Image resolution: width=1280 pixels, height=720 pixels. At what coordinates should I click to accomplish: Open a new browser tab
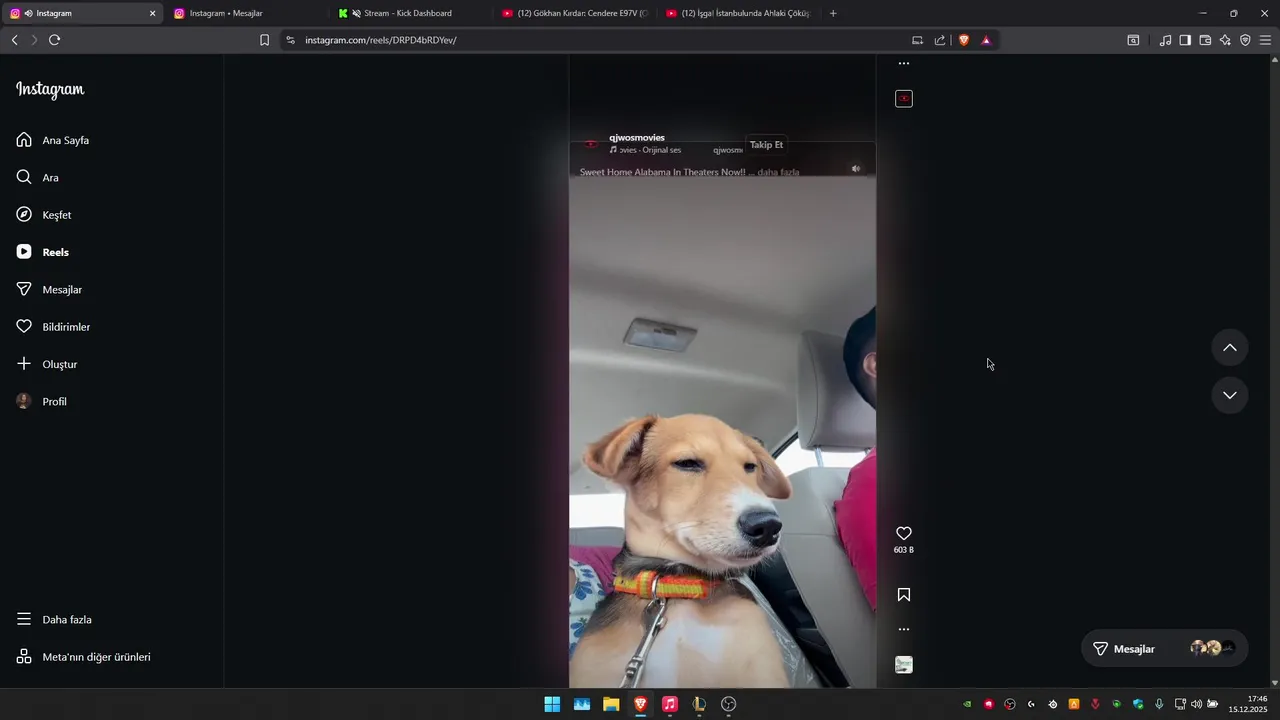[x=833, y=13]
